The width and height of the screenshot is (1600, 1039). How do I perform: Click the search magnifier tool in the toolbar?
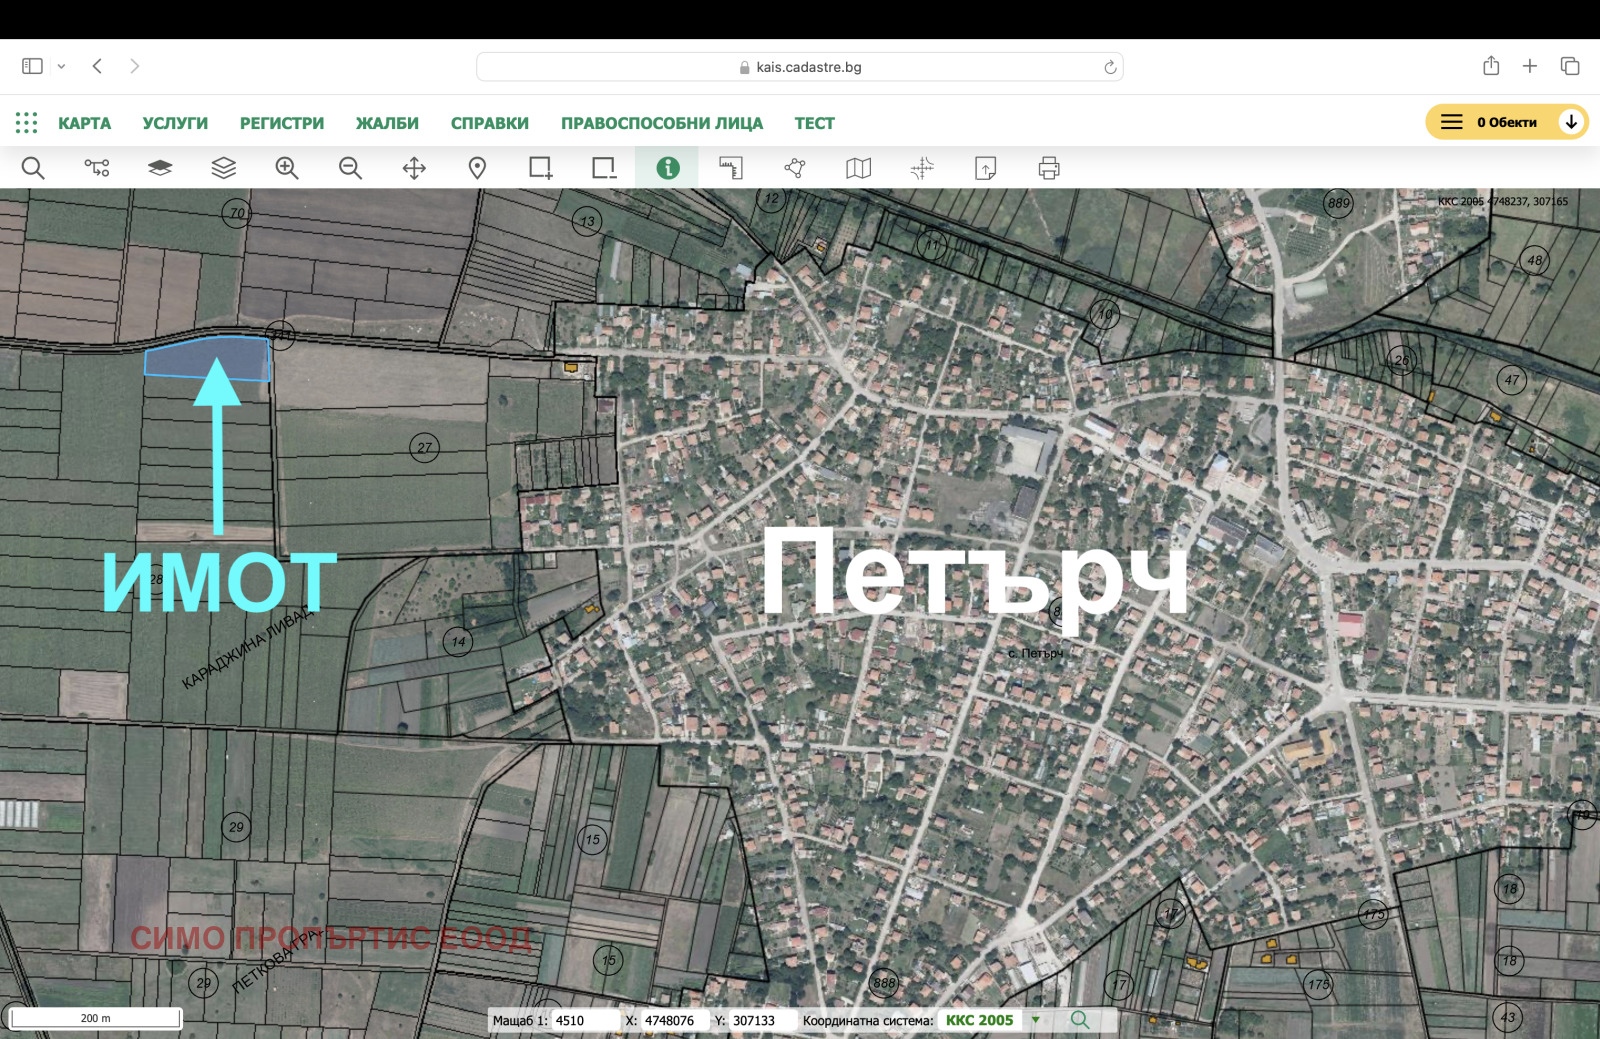point(33,168)
